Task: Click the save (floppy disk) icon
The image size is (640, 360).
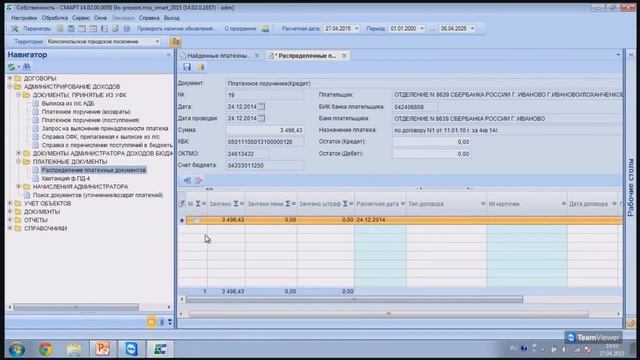Action: coord(187,67)
